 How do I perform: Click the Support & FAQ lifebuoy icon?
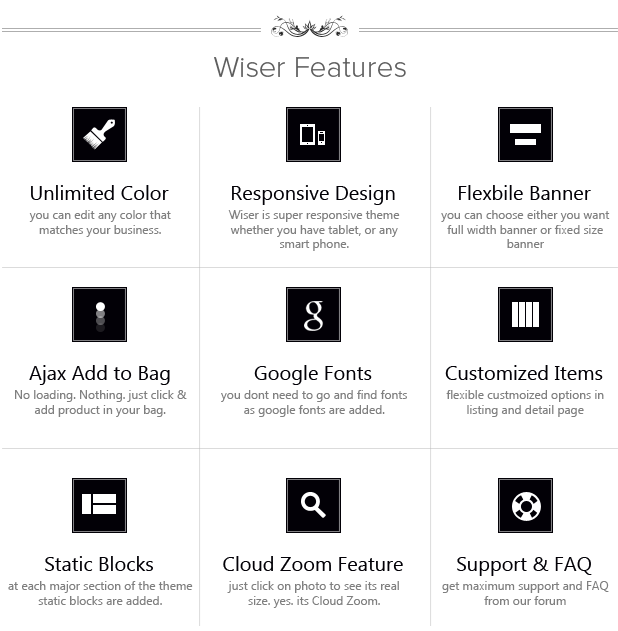click(525, 505)
